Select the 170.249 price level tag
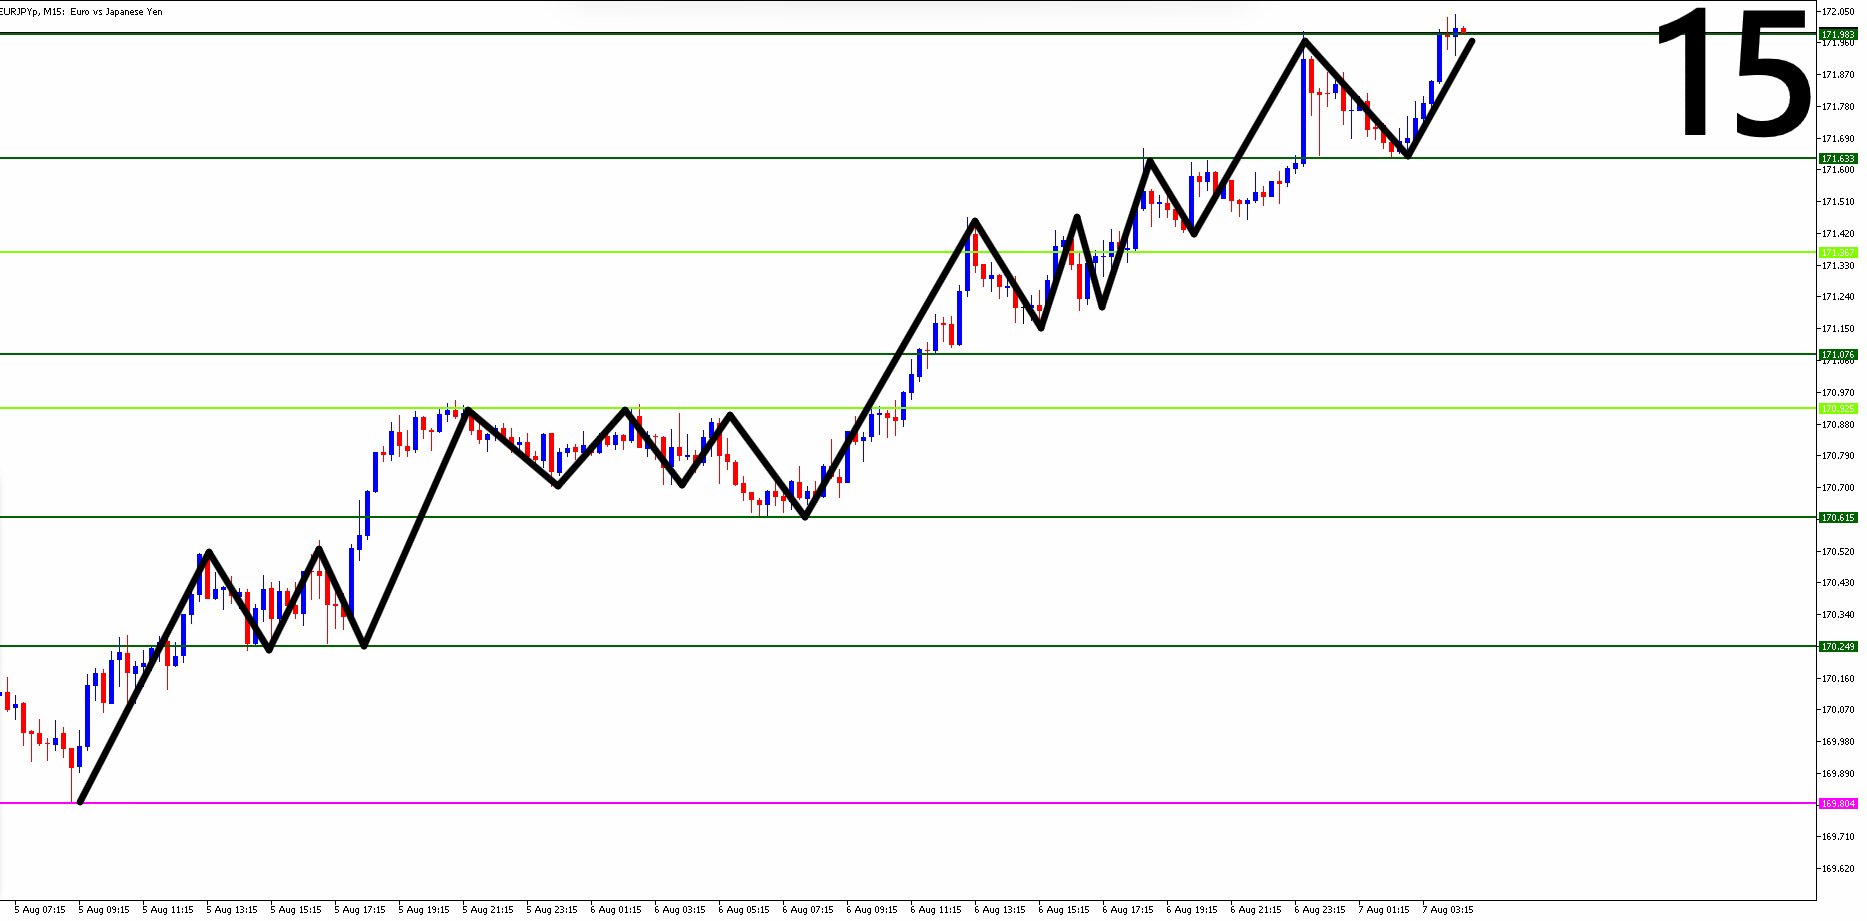Image resolution: width=1867 pixels, height=921 pixels. click(x=1838, y=647)
